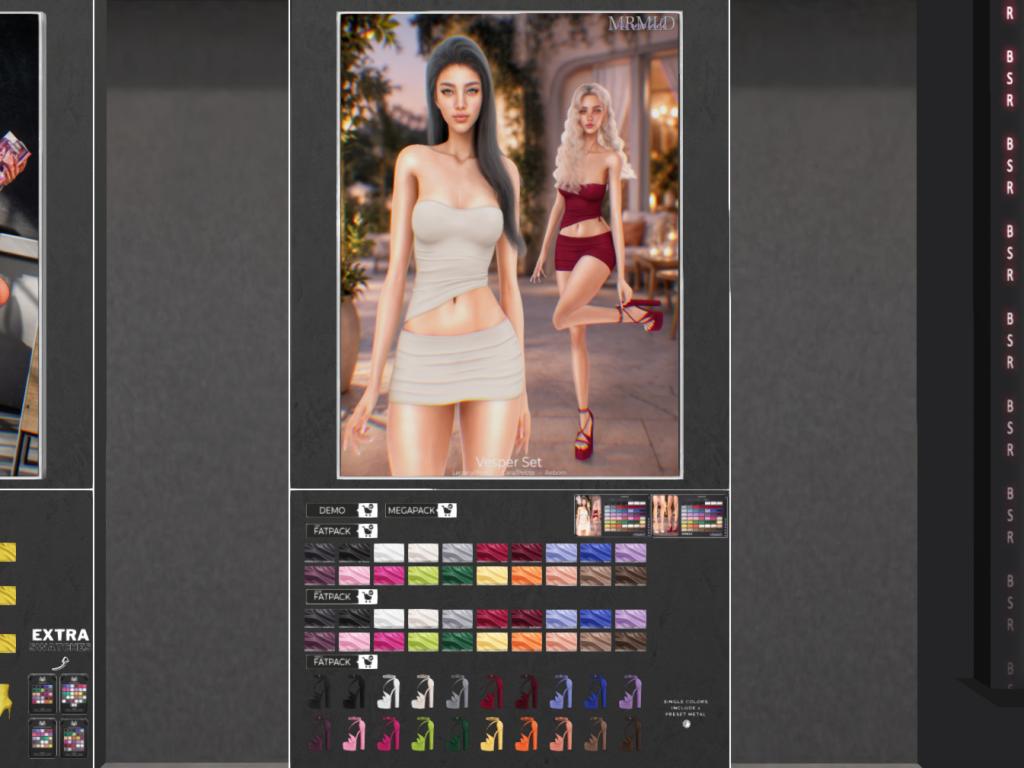Select the orange platform heel
1024x768 pixels.
coord(527,733)
